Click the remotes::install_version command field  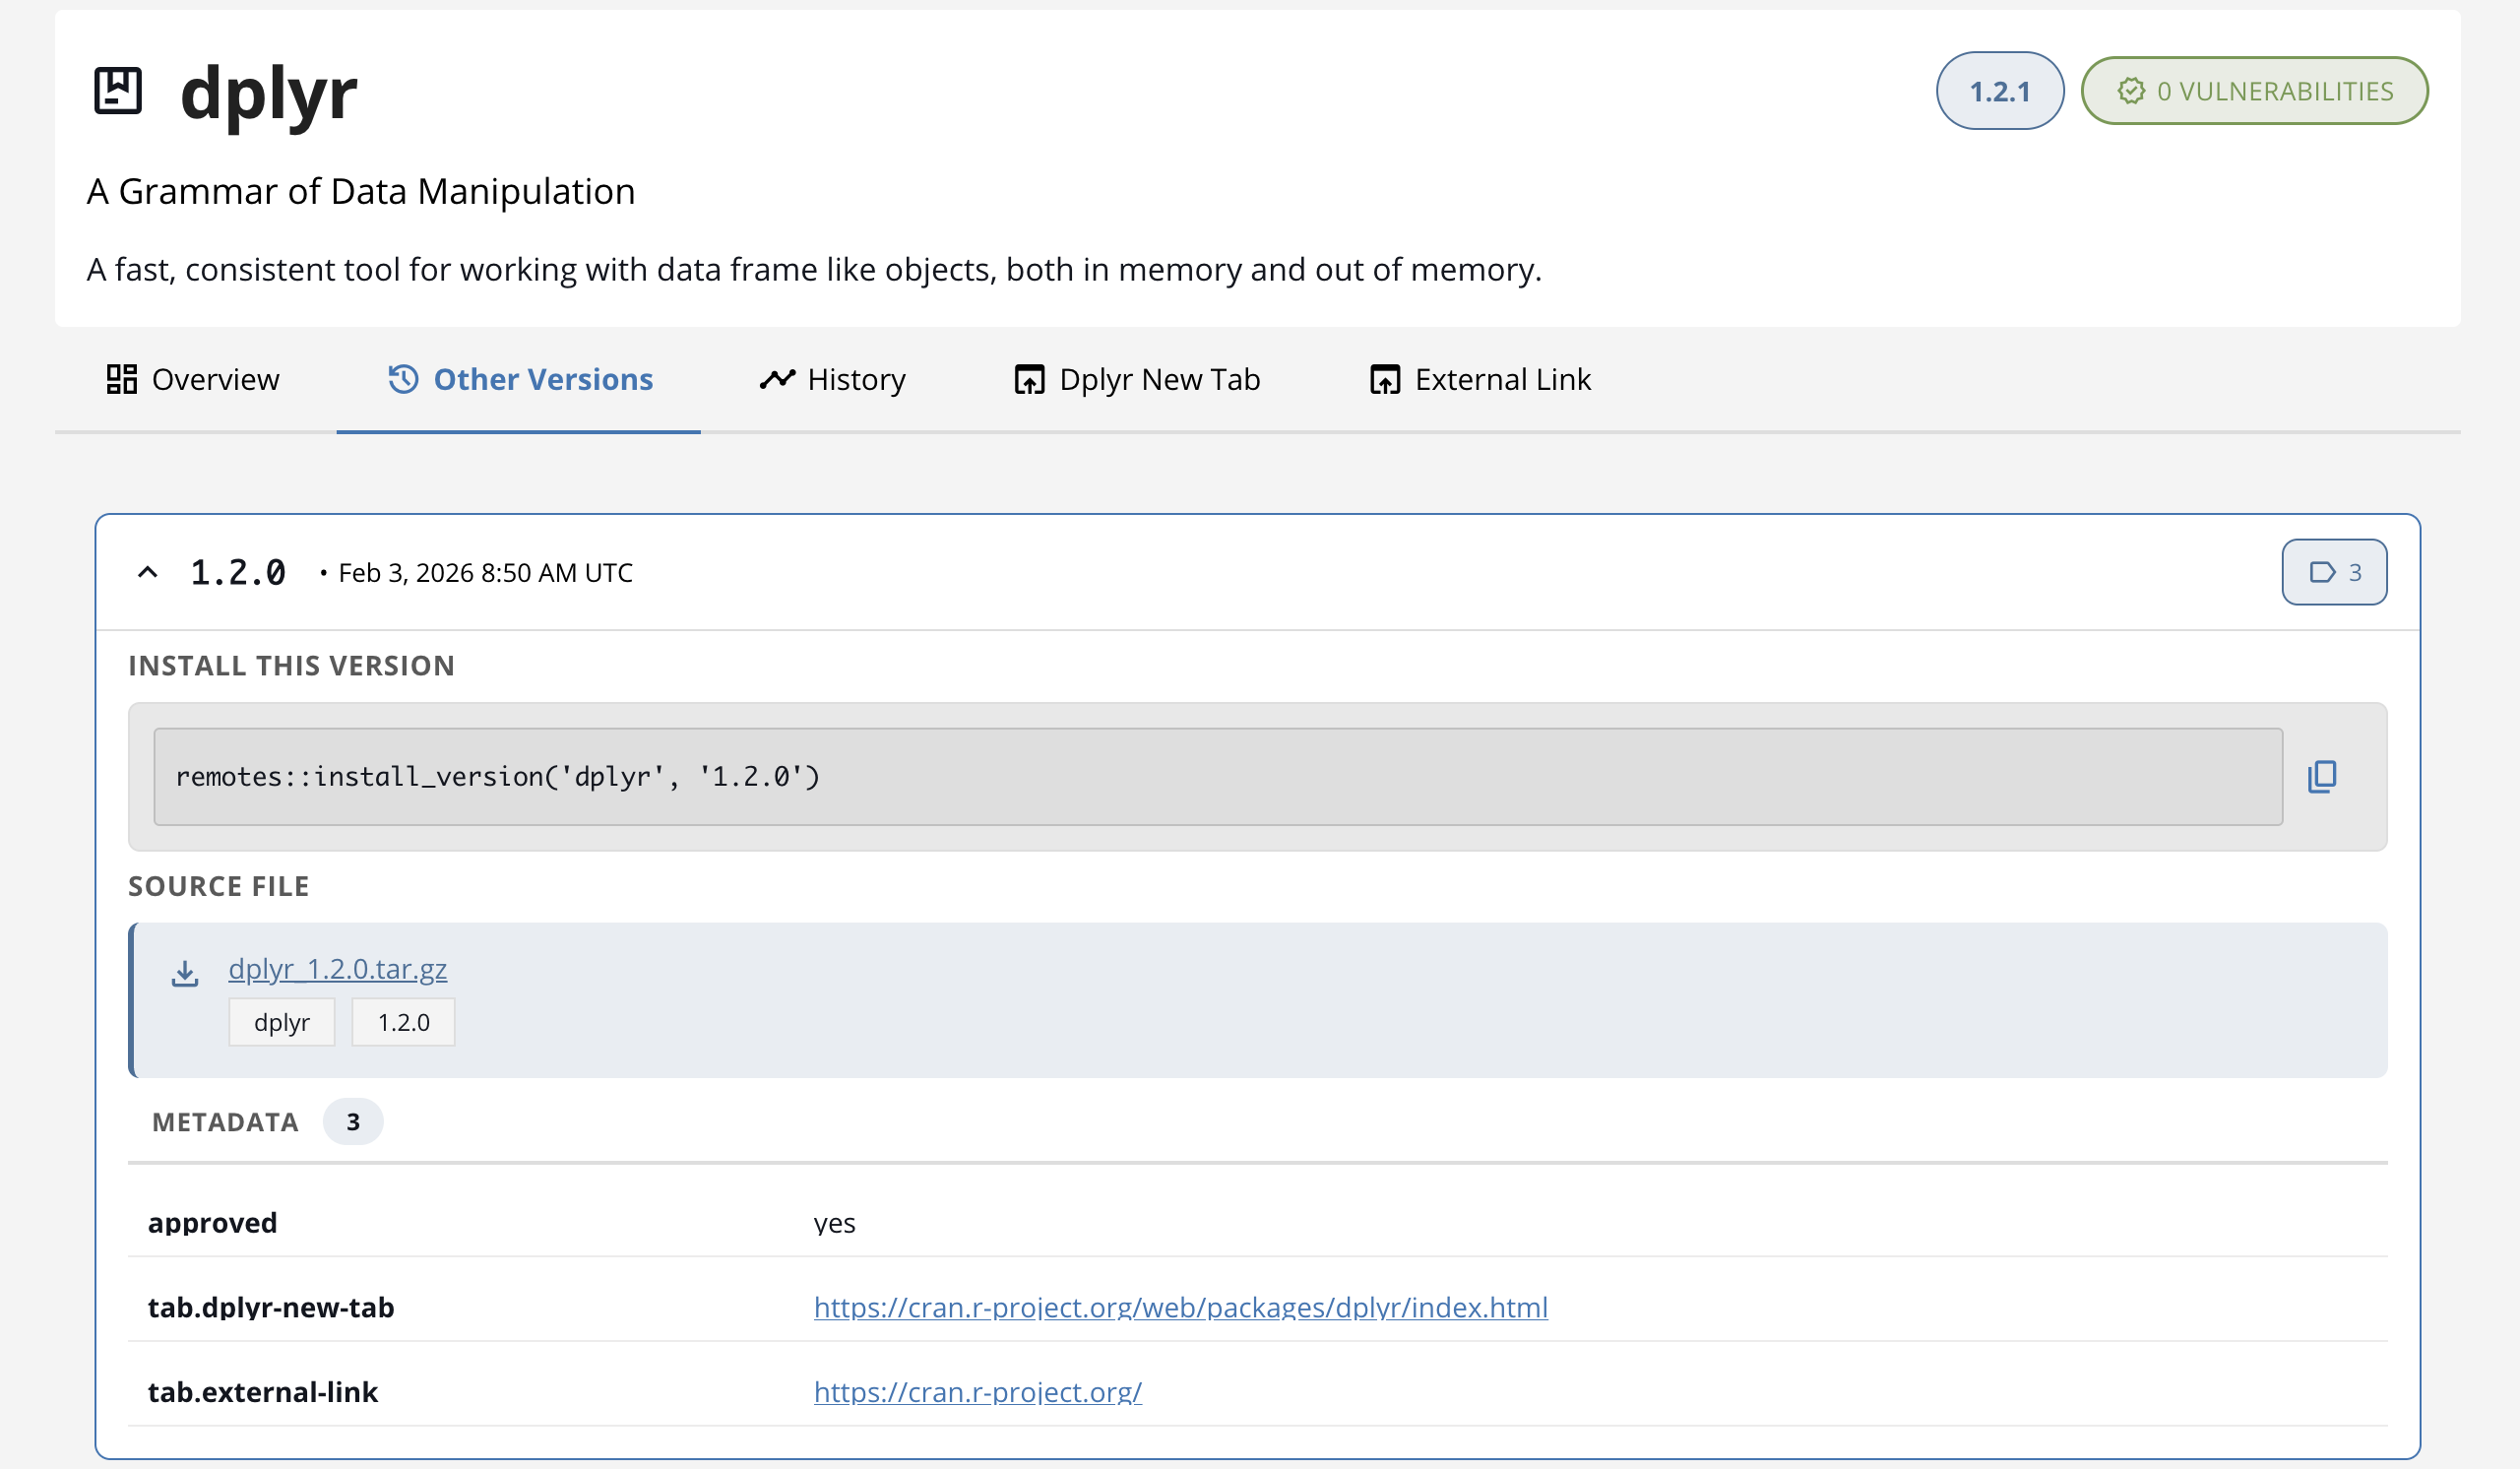1218,777
